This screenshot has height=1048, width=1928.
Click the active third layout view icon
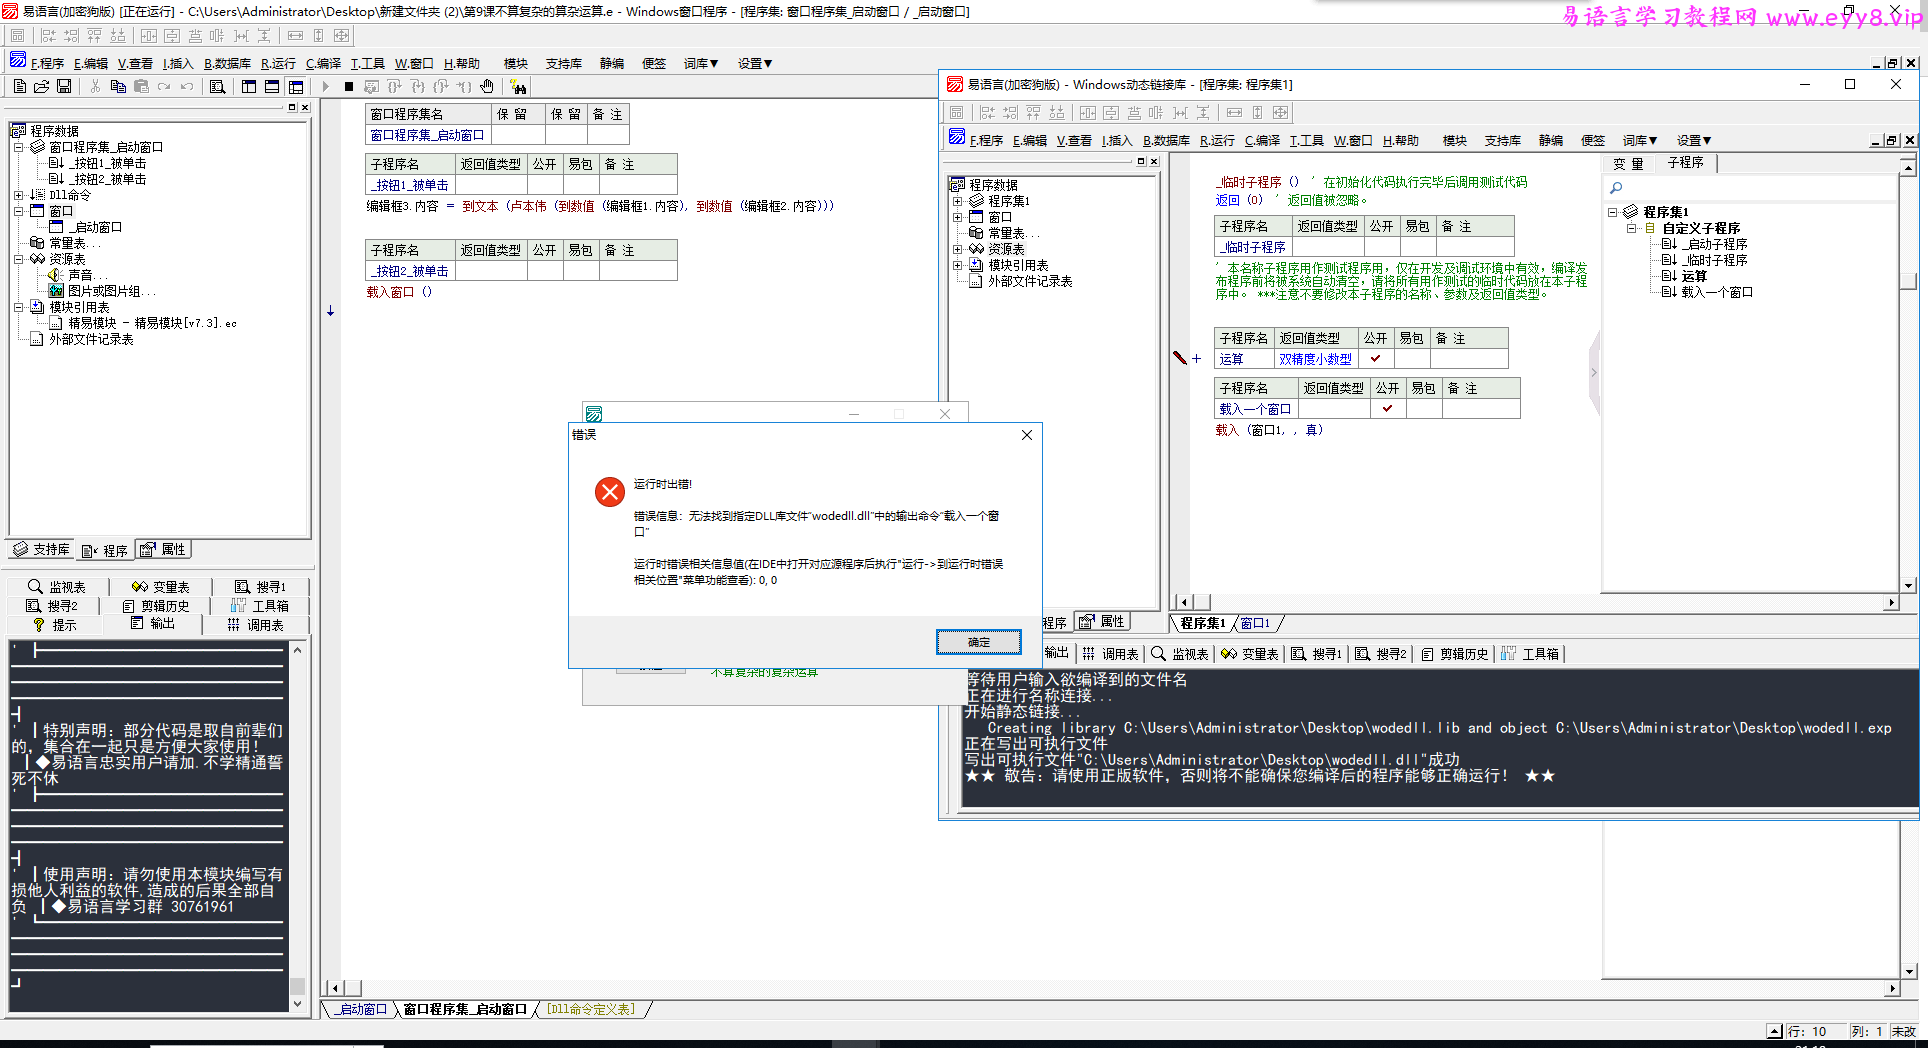[x=295, y=87]
